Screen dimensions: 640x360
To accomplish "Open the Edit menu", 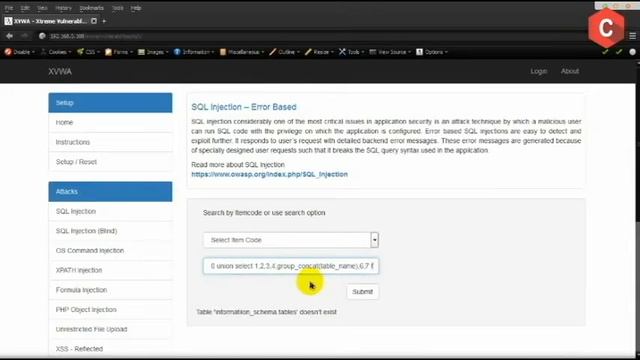I will (25, 8).
